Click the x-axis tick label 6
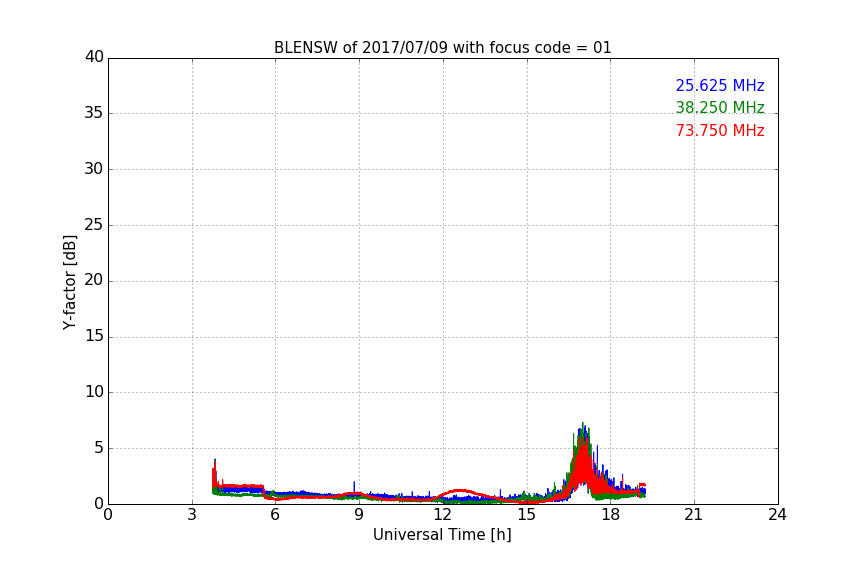The height and width of the screenshot is (576, 864). click(275, 515)
